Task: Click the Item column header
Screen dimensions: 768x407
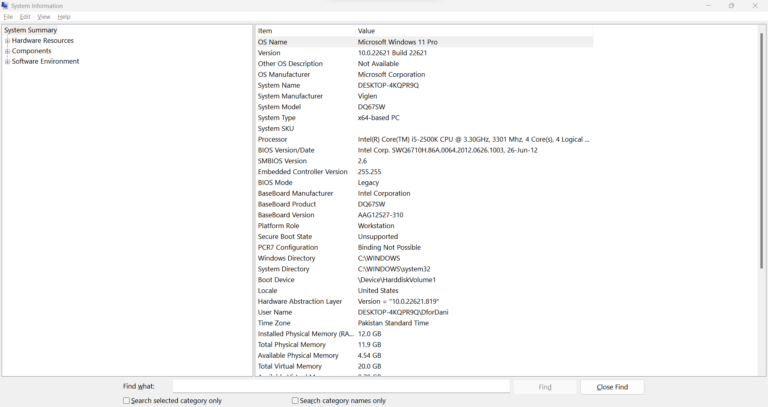Action: (x=305, y=31)
